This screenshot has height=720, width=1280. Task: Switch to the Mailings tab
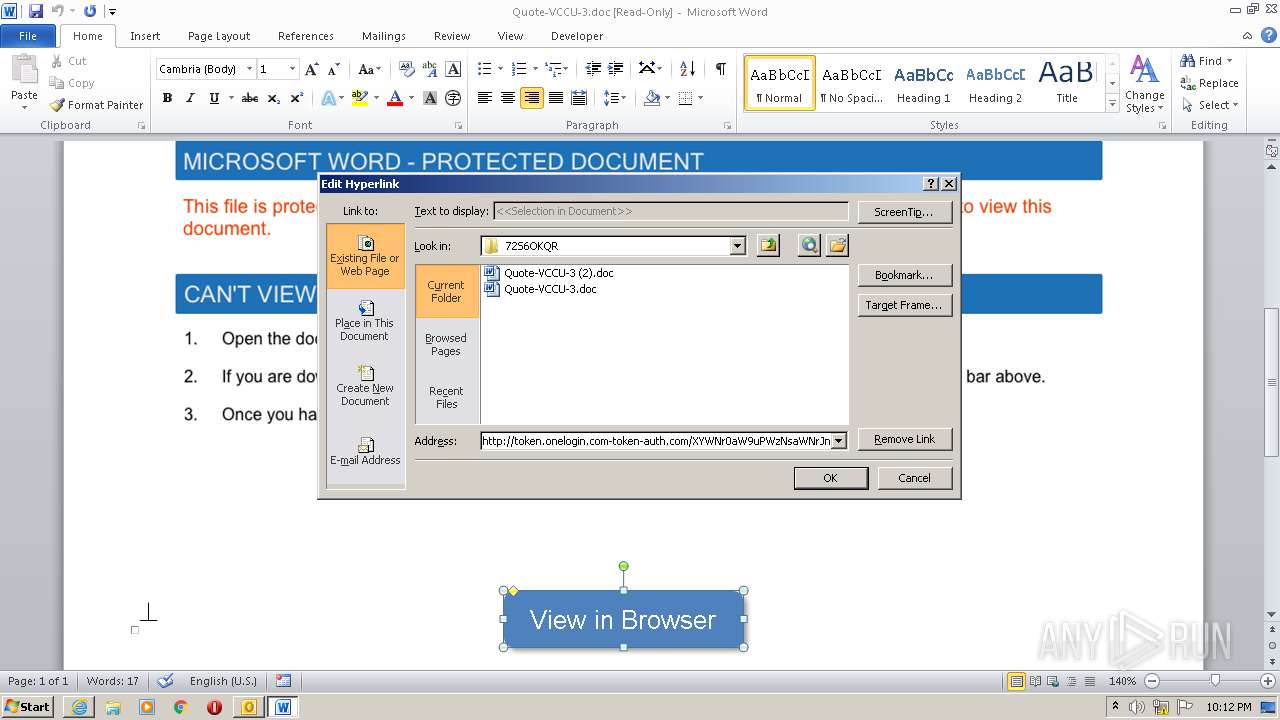click(384, 36)
